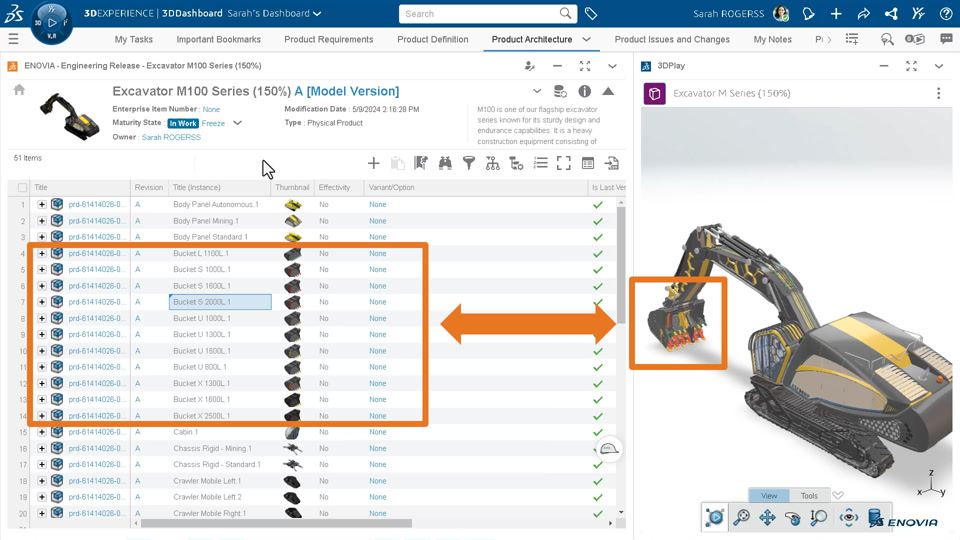Select the Tools tab in 3DPlay

click(809, 495)
